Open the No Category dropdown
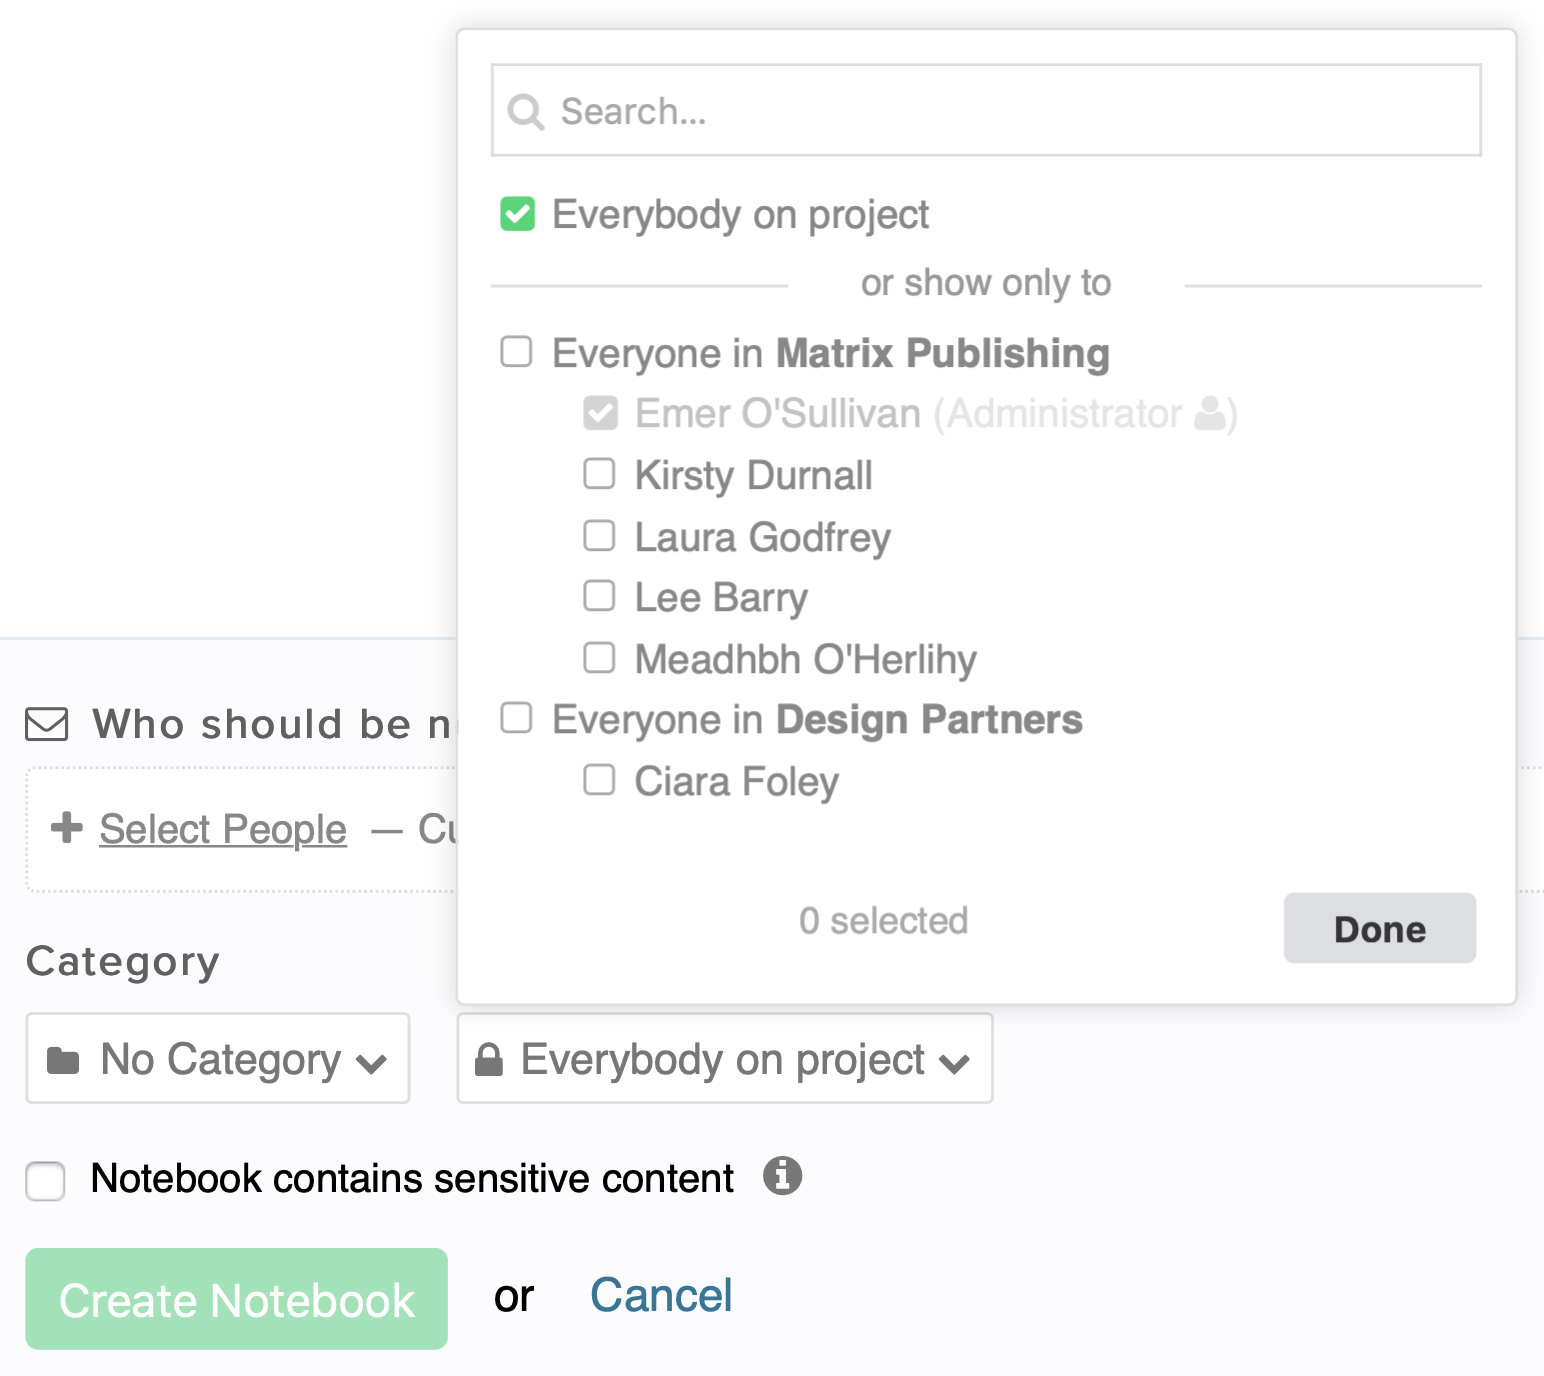 [218, 1059]
